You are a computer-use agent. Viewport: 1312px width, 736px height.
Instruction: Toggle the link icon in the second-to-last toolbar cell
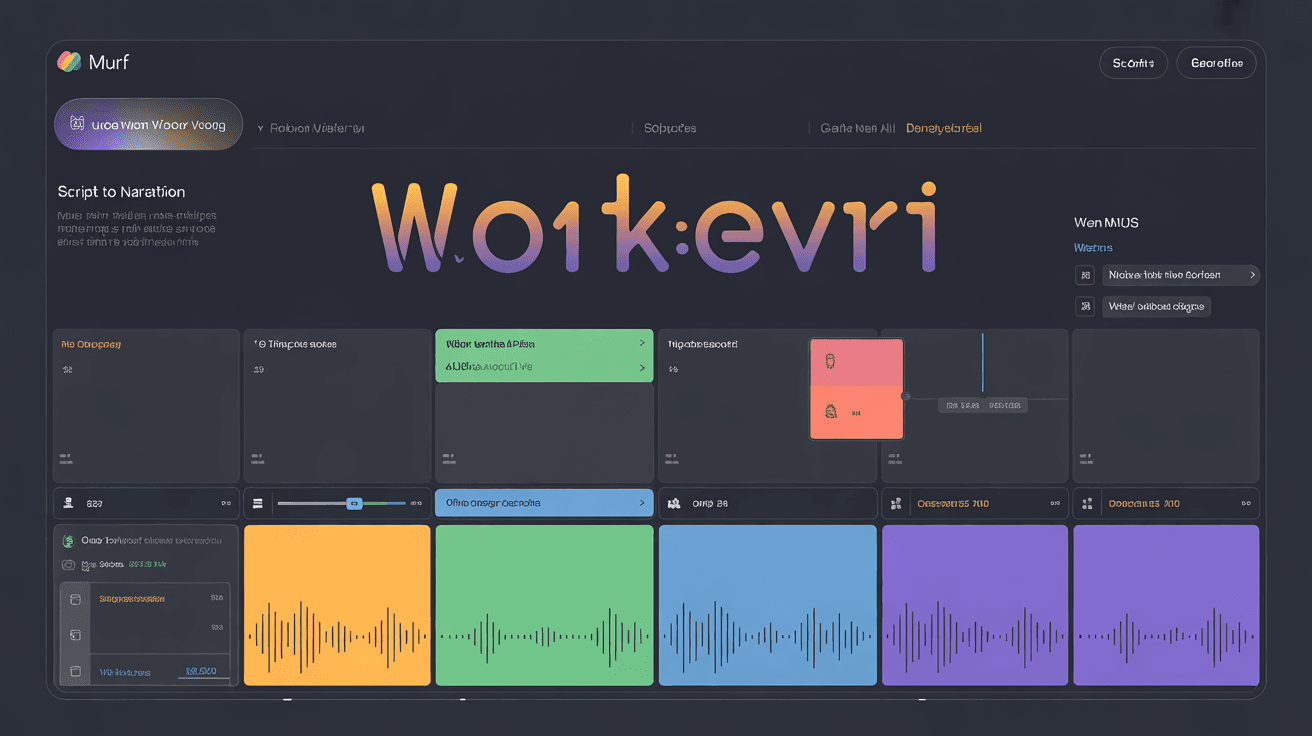coord(1055,504)
